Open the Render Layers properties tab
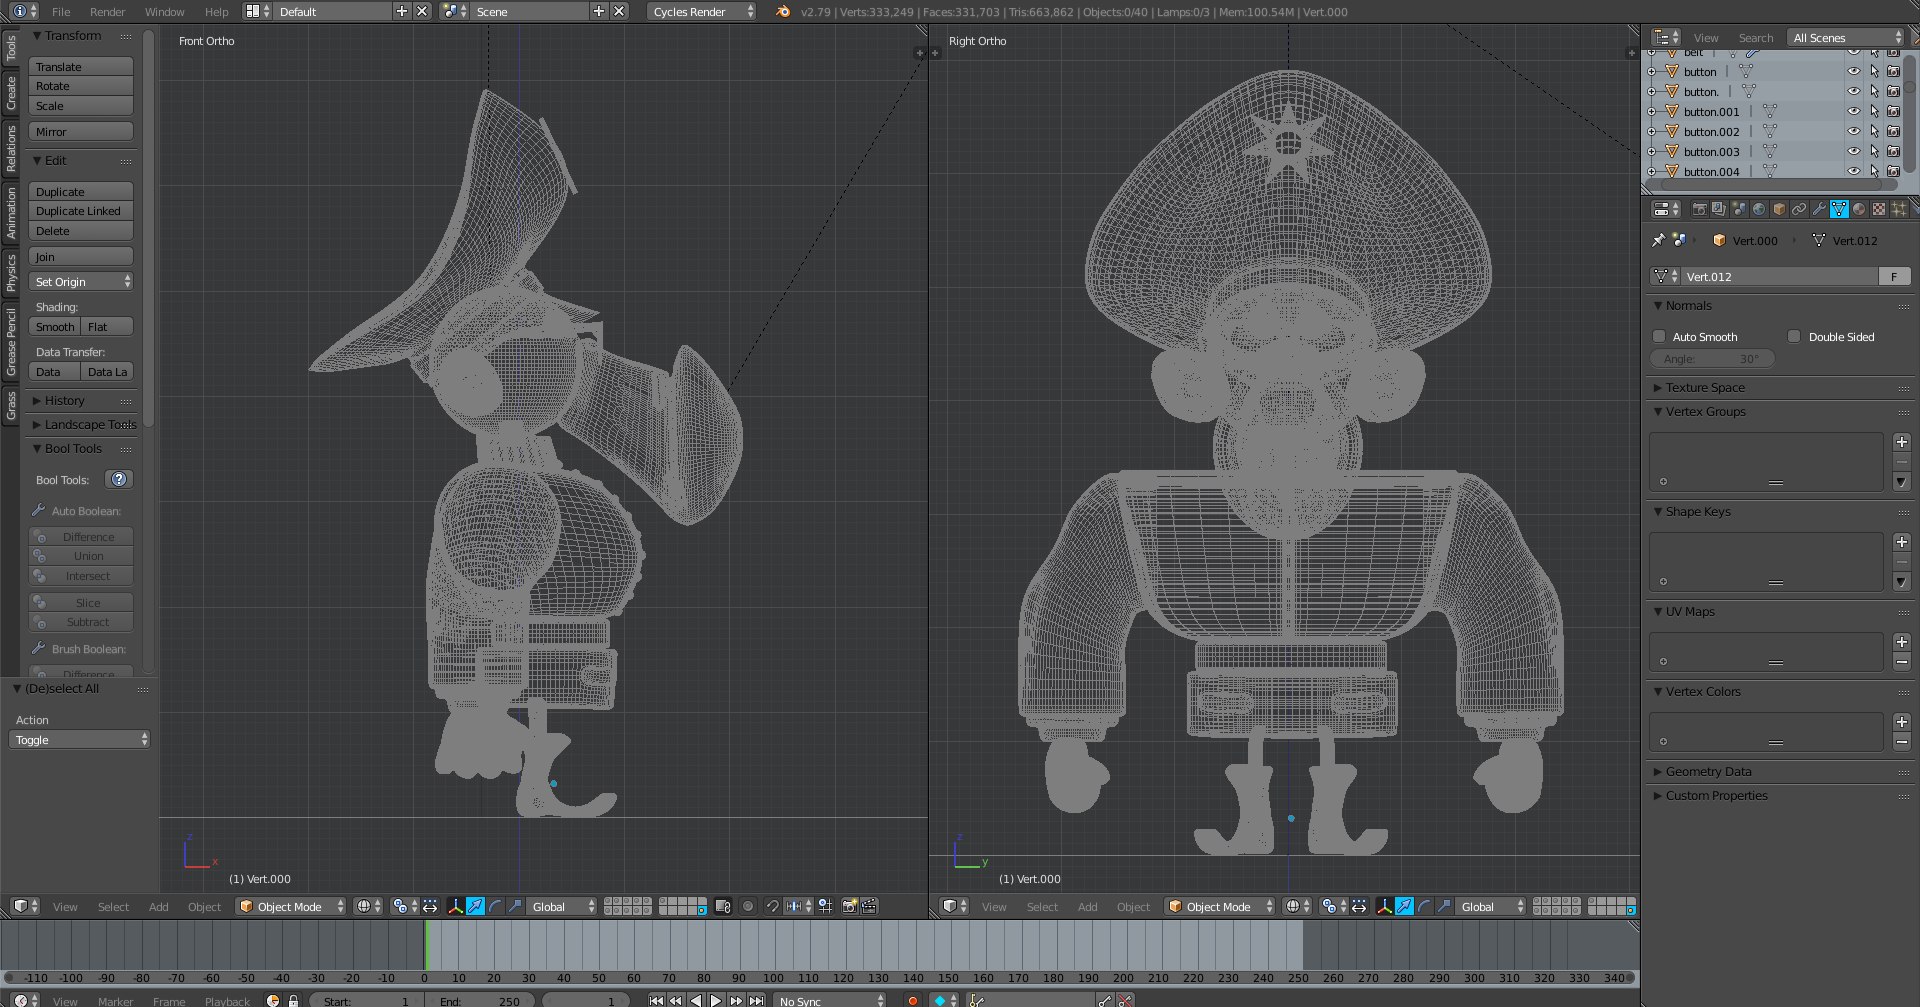Viewport: 1920px width, 1007px height. 1719,209
